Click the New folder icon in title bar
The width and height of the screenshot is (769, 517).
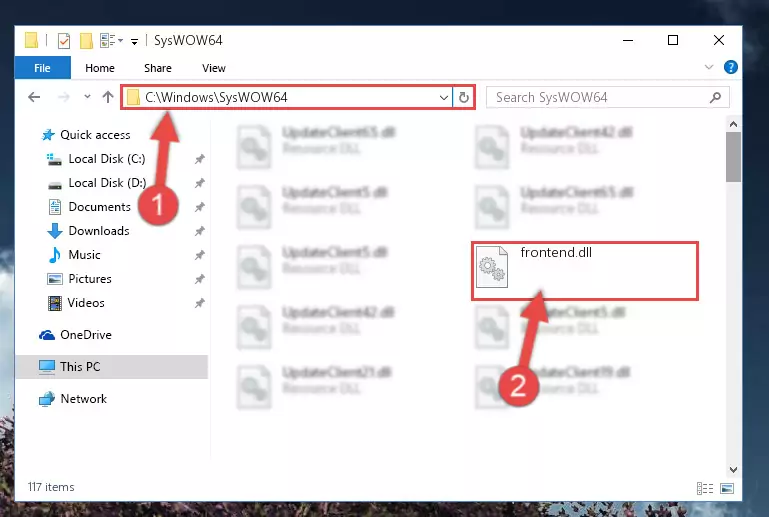tap(86, 41)
